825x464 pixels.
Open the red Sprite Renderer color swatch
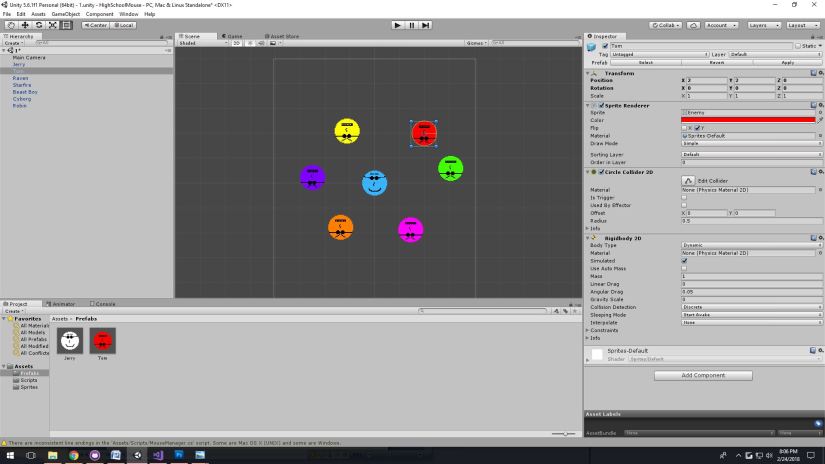tap(747, 119)
